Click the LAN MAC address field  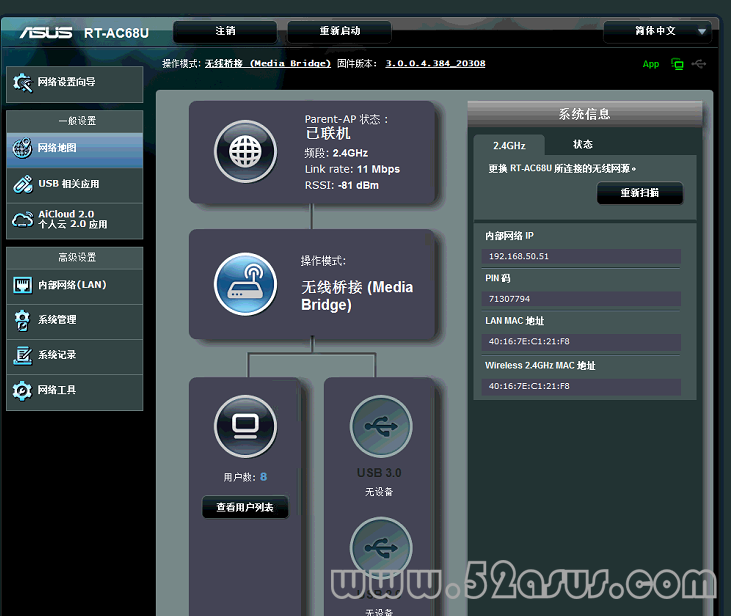click(x=581, y=341)
